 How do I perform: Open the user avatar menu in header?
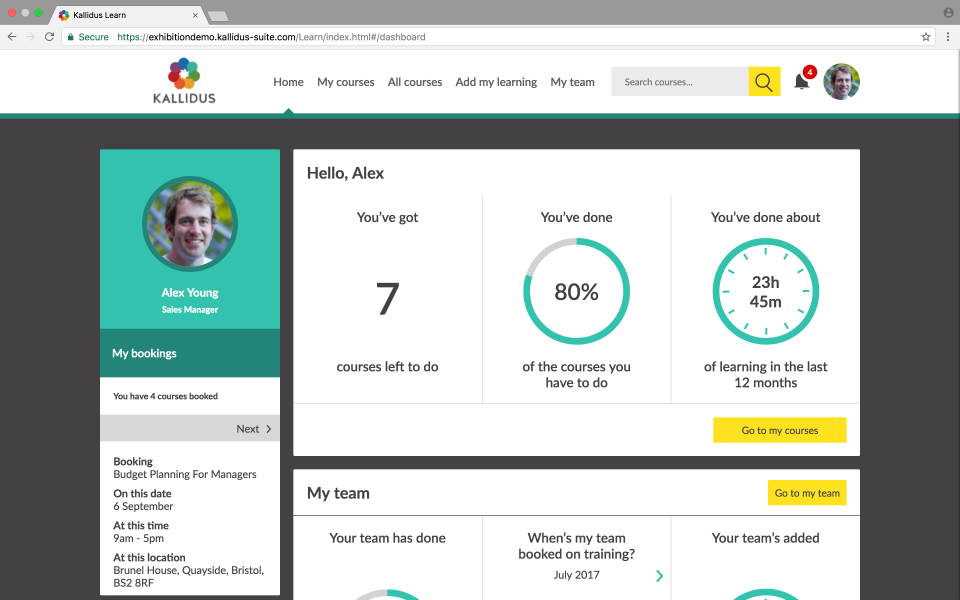[841, 81]
